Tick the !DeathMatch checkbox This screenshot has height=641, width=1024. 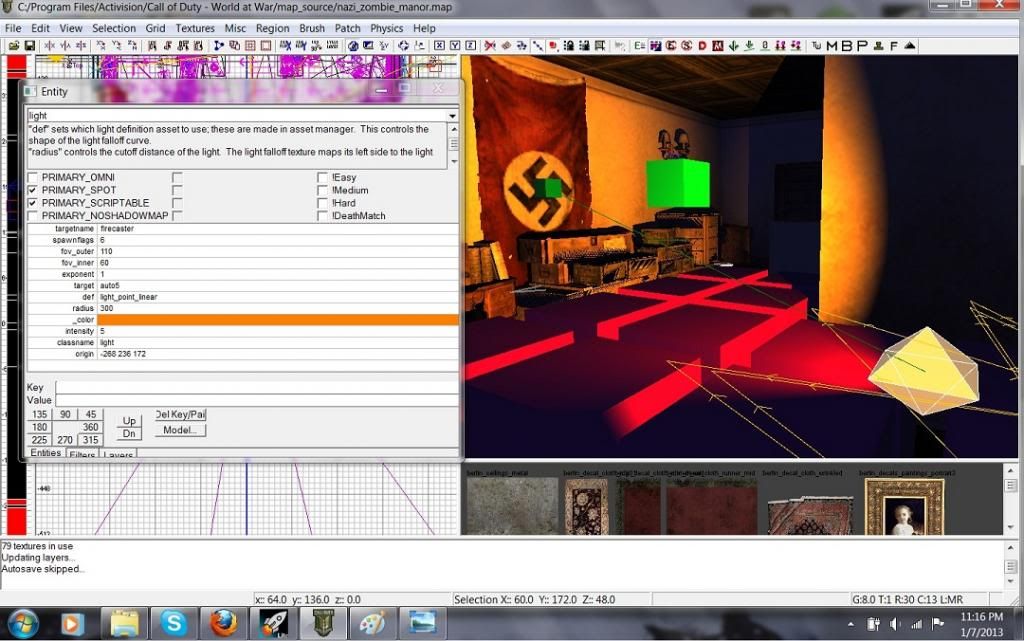click(322, 215)
